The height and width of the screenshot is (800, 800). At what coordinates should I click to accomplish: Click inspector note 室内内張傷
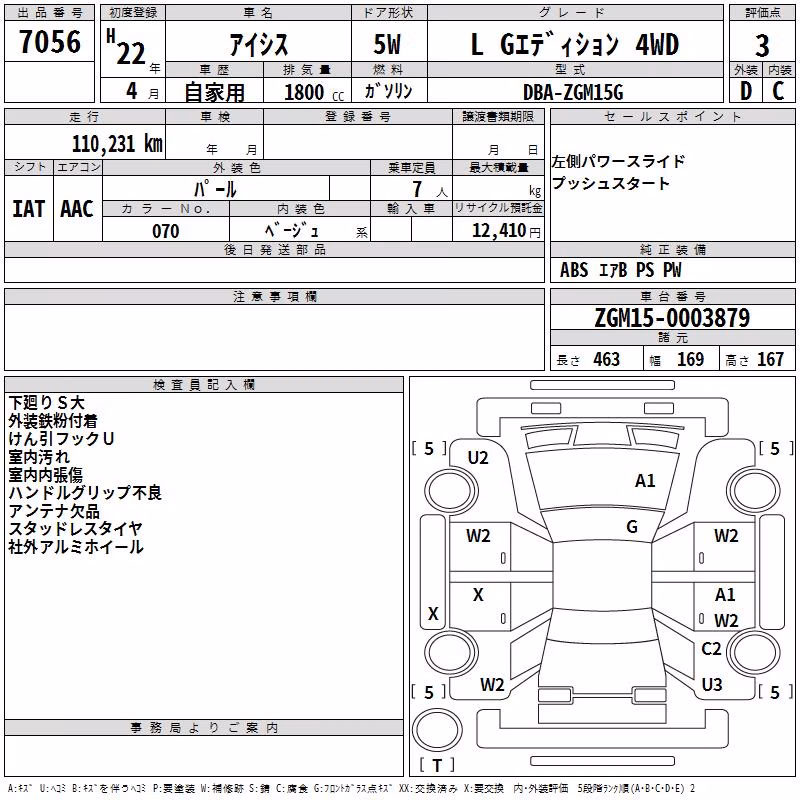(x=45, y=475)
